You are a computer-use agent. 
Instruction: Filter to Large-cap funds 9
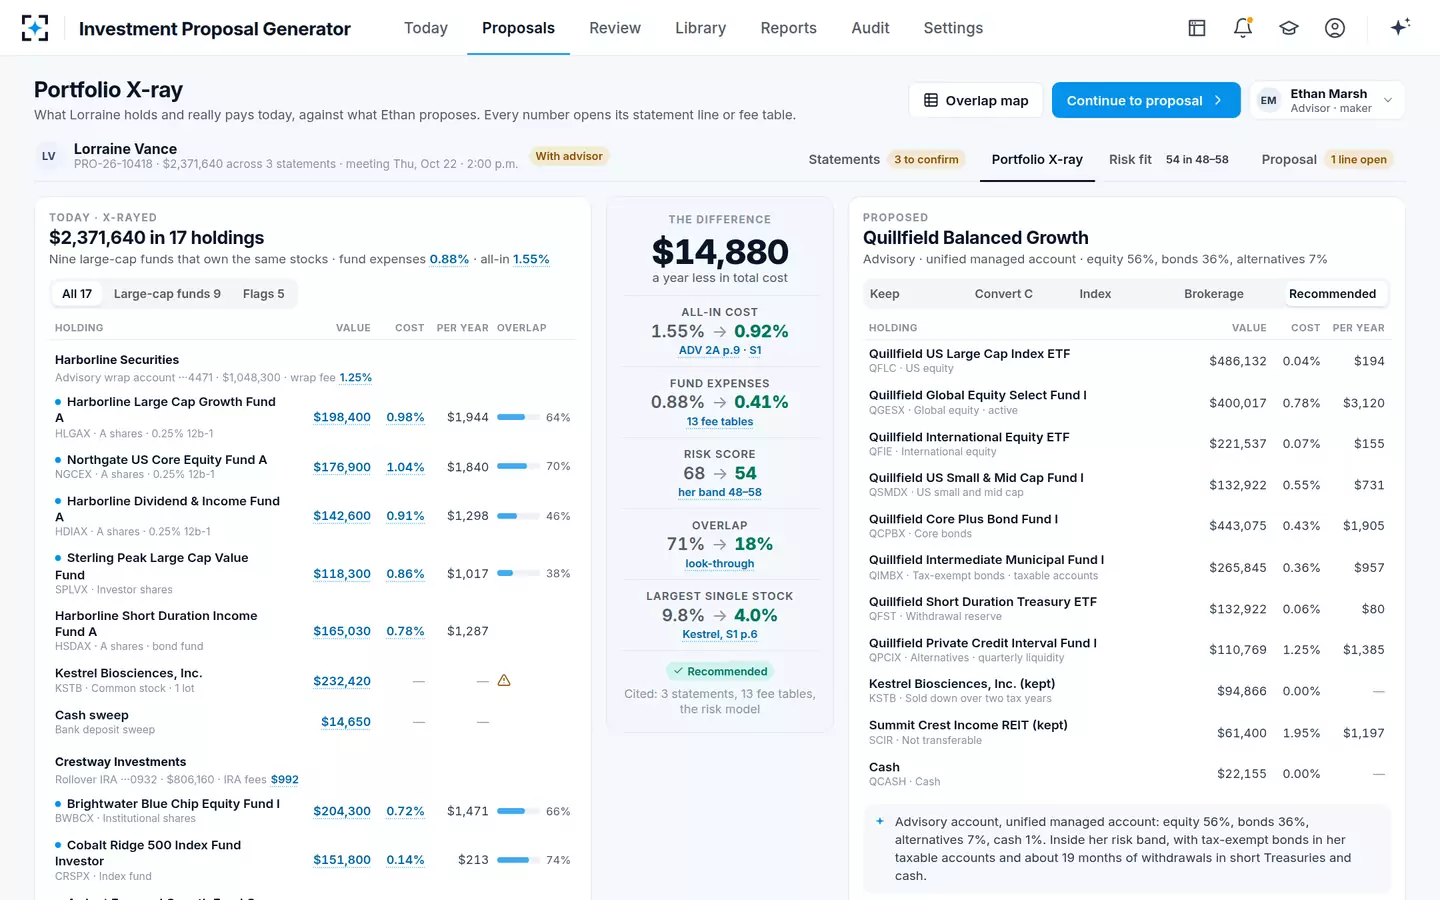click(x=167, y=294)
